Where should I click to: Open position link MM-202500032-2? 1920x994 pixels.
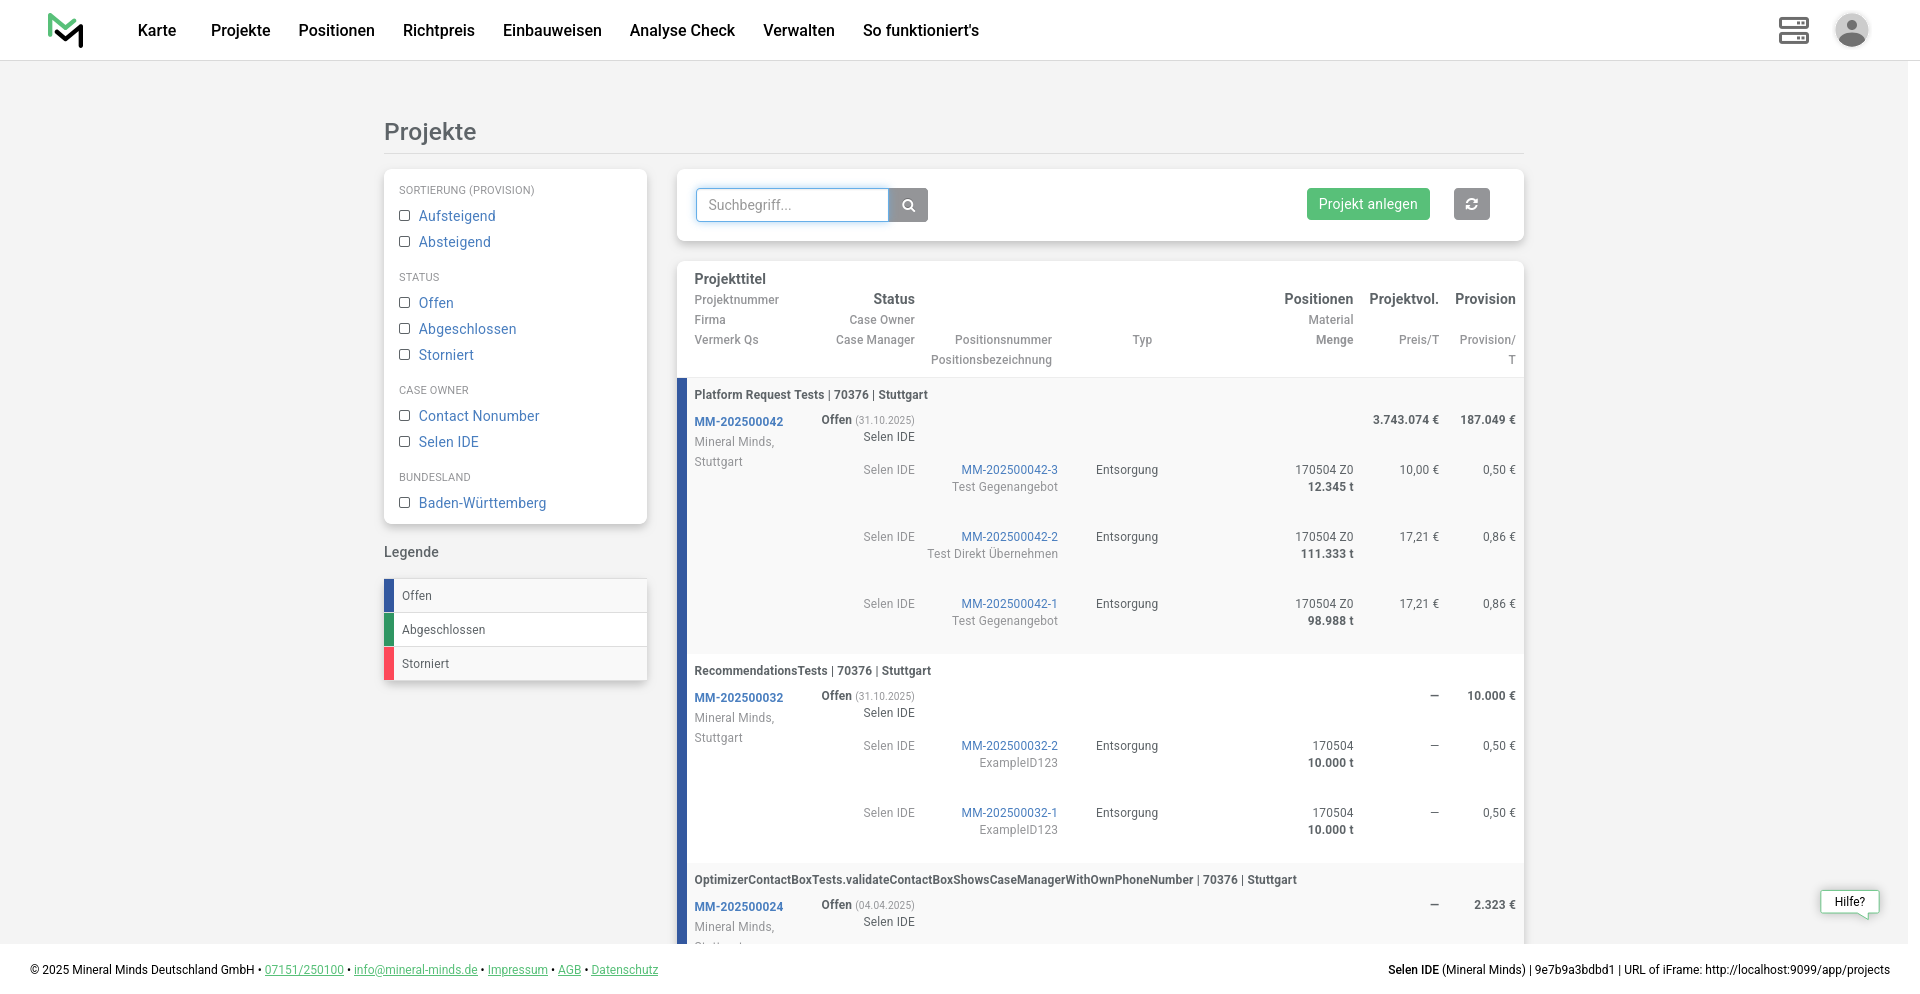[1009, 746]
